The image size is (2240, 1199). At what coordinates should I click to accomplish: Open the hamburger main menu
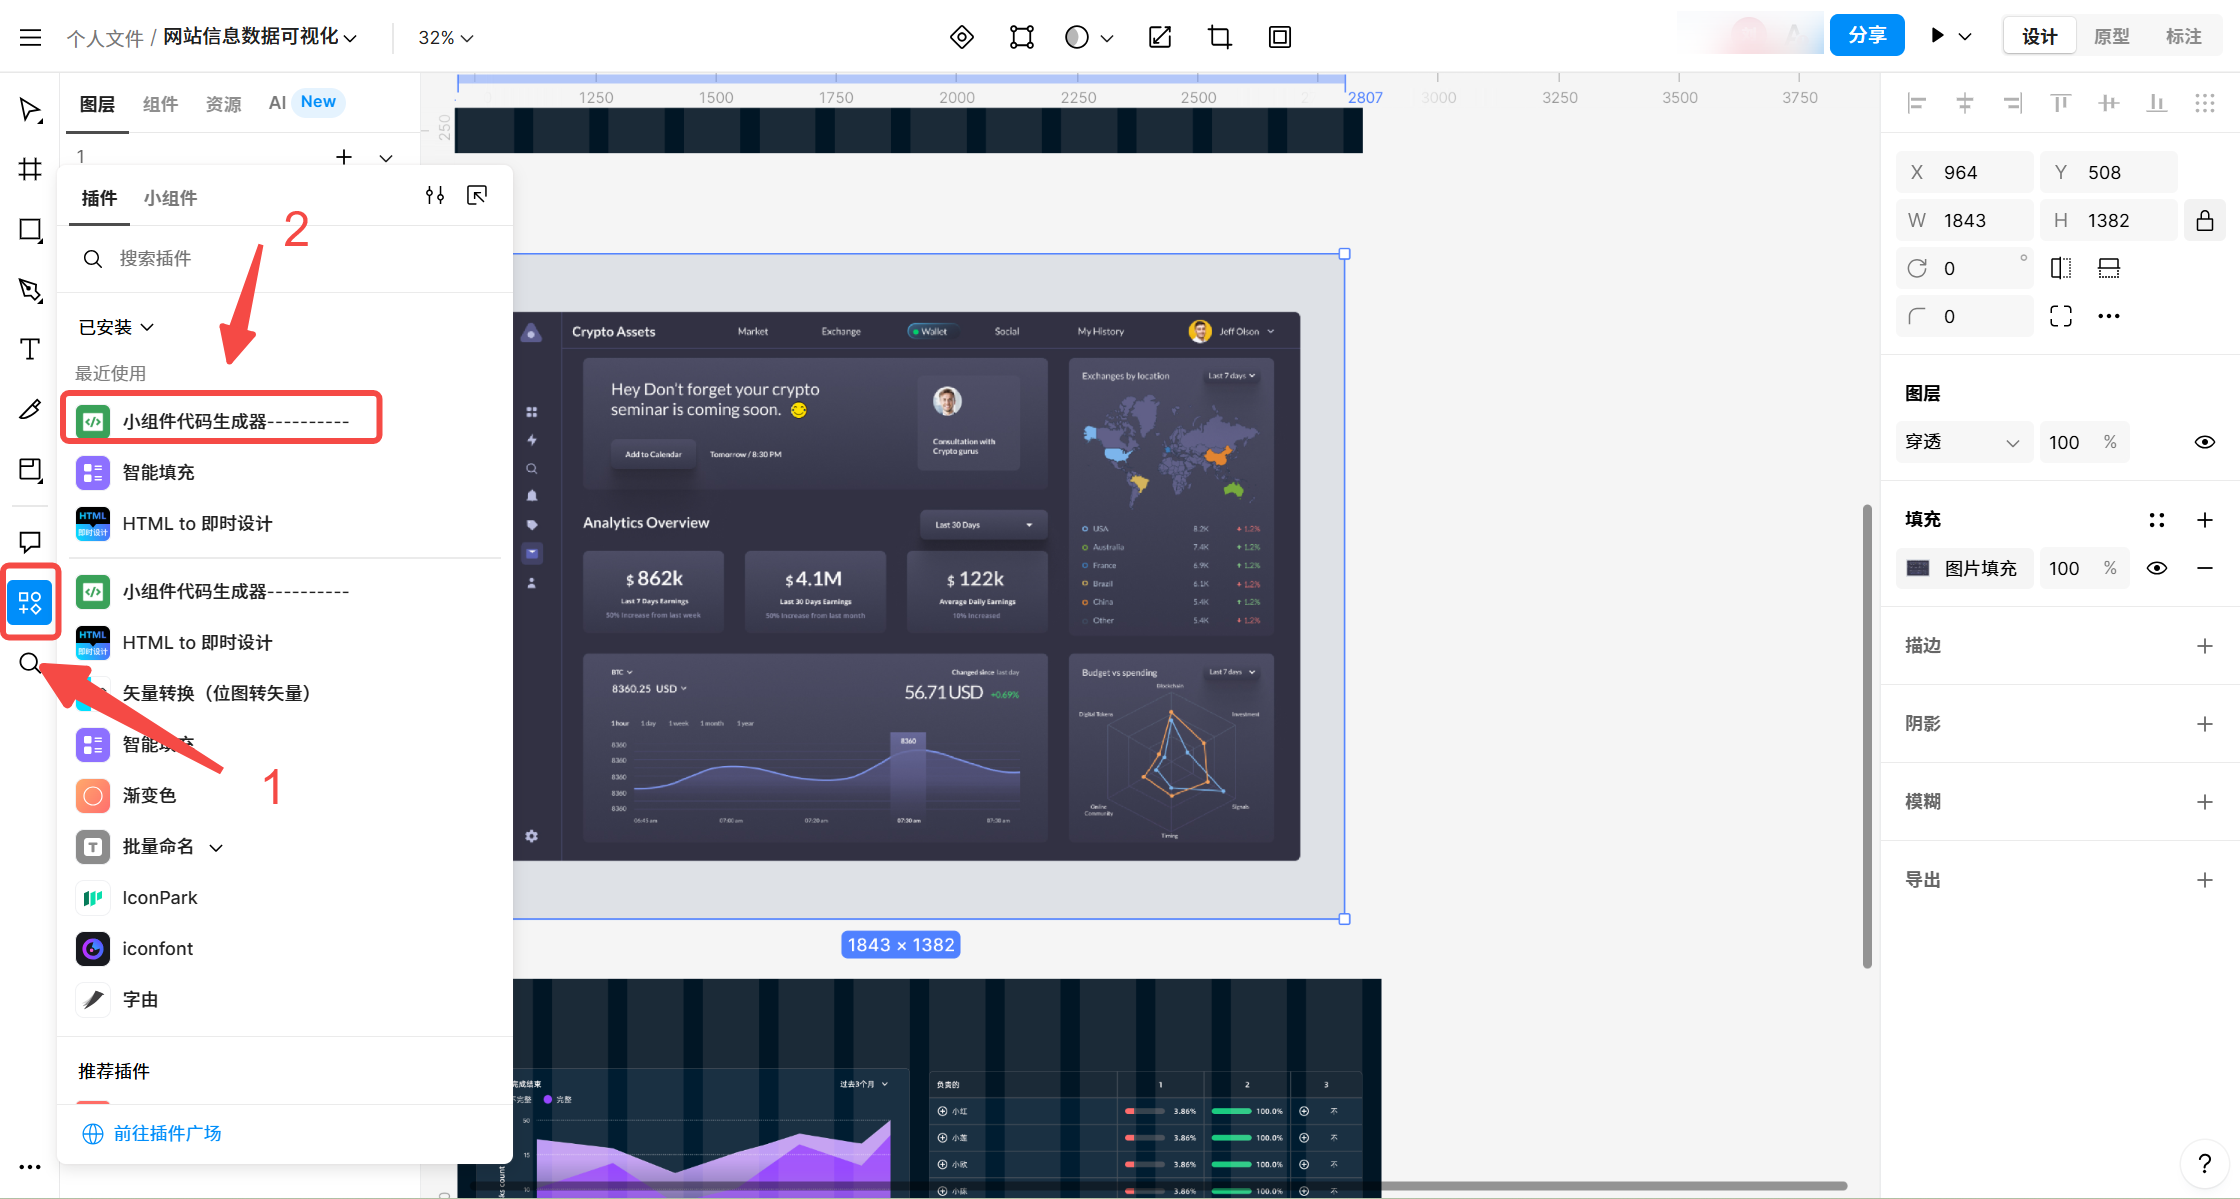30,37
